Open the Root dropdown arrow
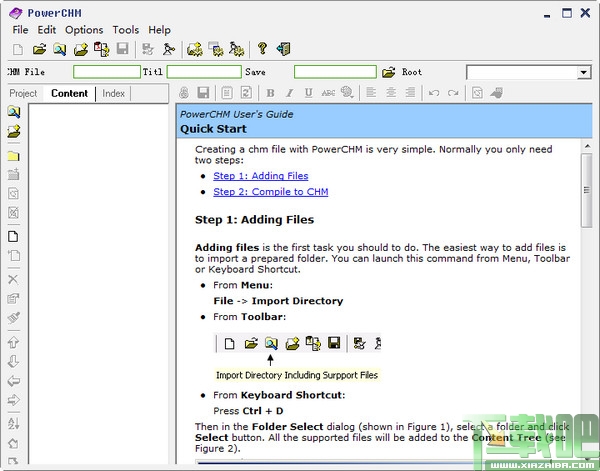Screen dimensions: 600x471 coord(584,72)
